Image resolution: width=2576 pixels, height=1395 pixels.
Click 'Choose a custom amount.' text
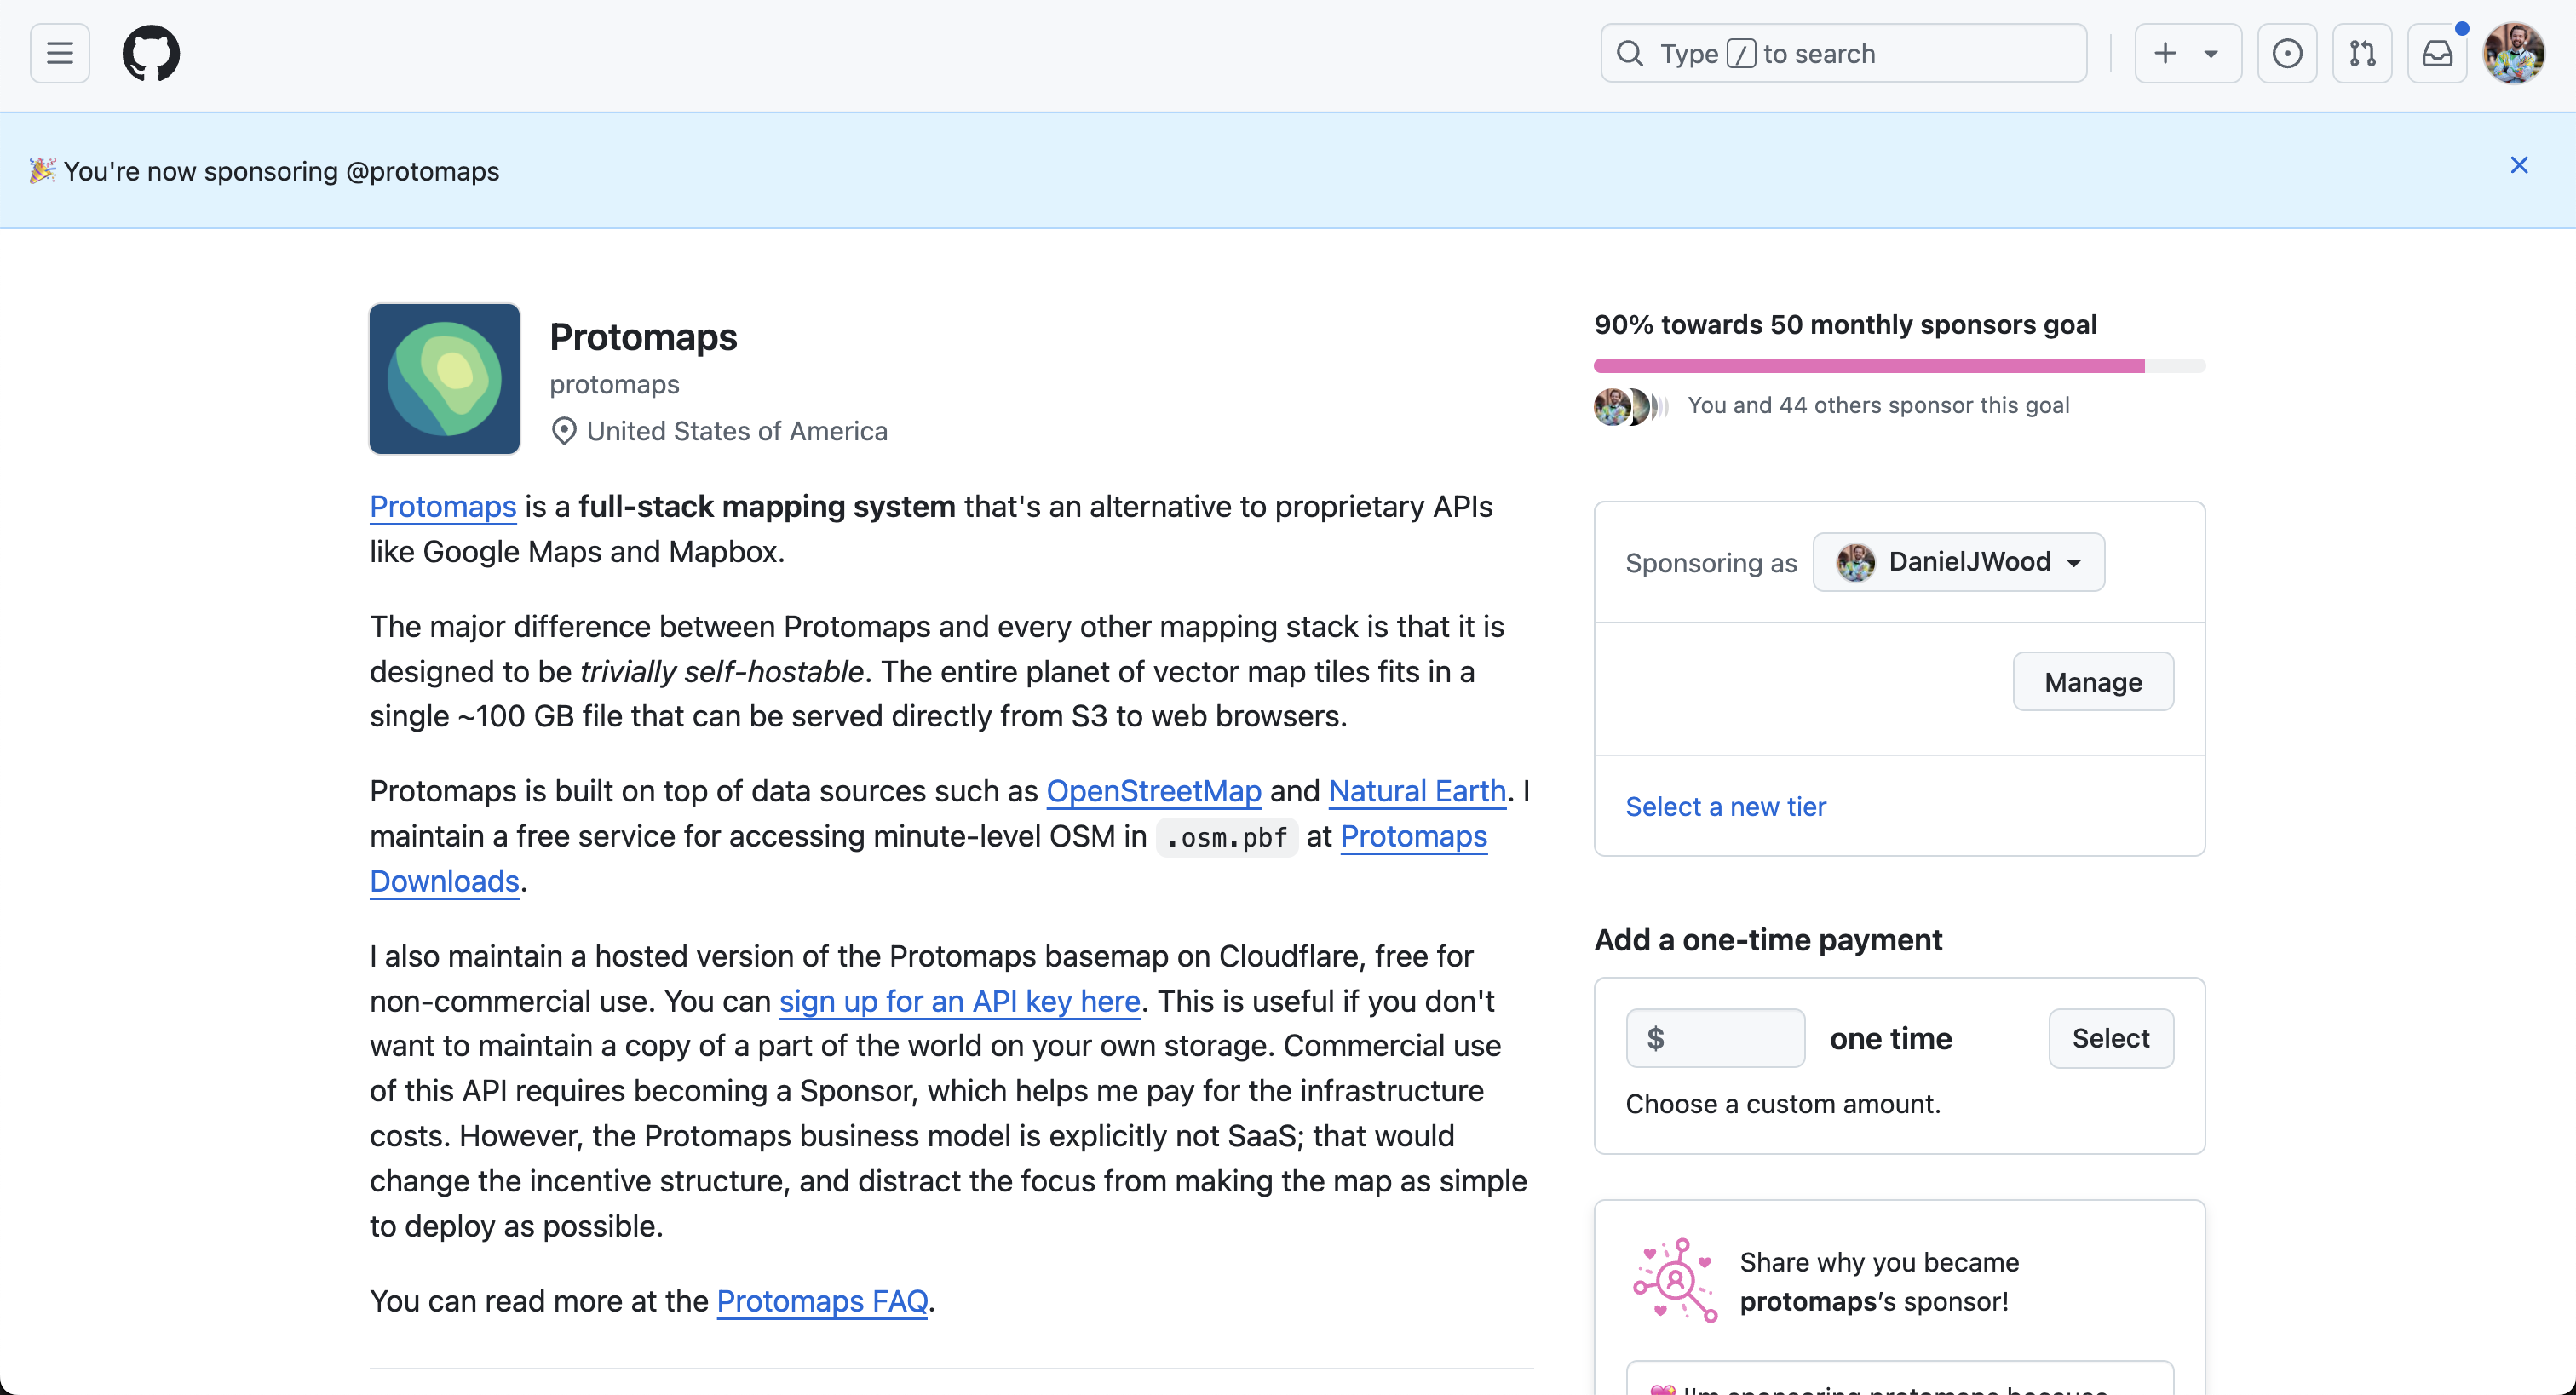click(x=1783, y=1104)
